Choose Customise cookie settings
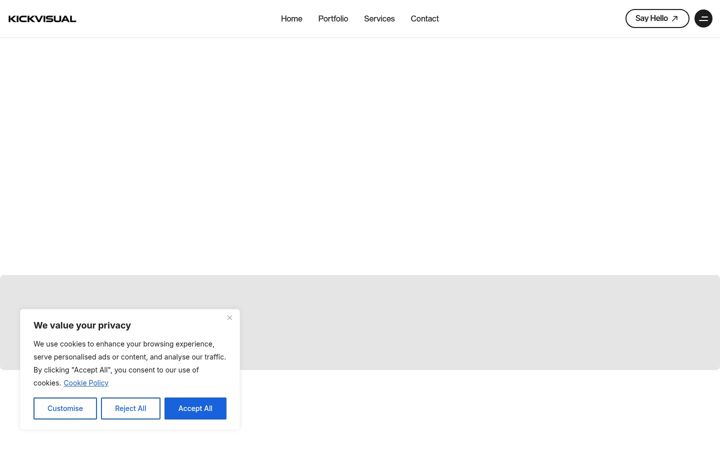This screenshot has width=720, height=450. (65, 408)
